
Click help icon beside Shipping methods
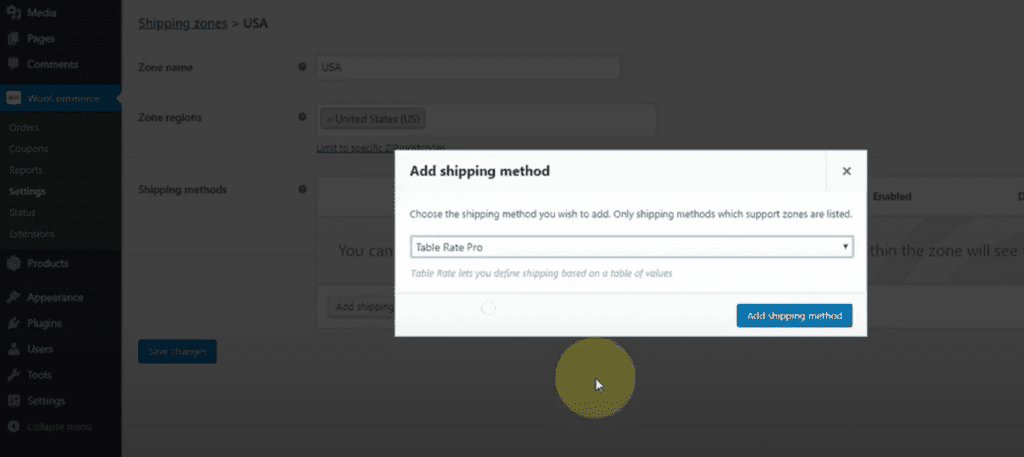point(302,189)
